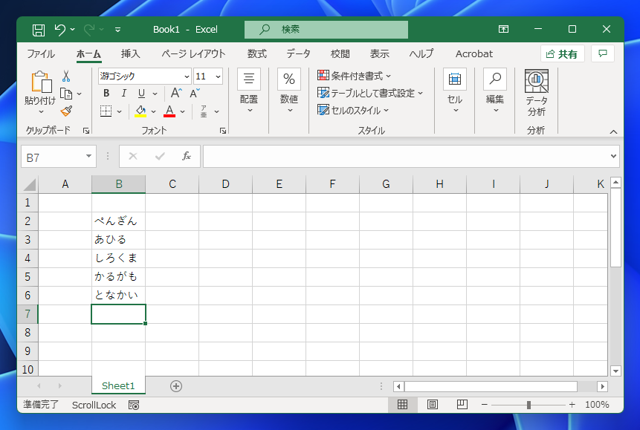The image size is (640, 430).
Task: Expand fill color dropdown arrow
Action: 153,111
